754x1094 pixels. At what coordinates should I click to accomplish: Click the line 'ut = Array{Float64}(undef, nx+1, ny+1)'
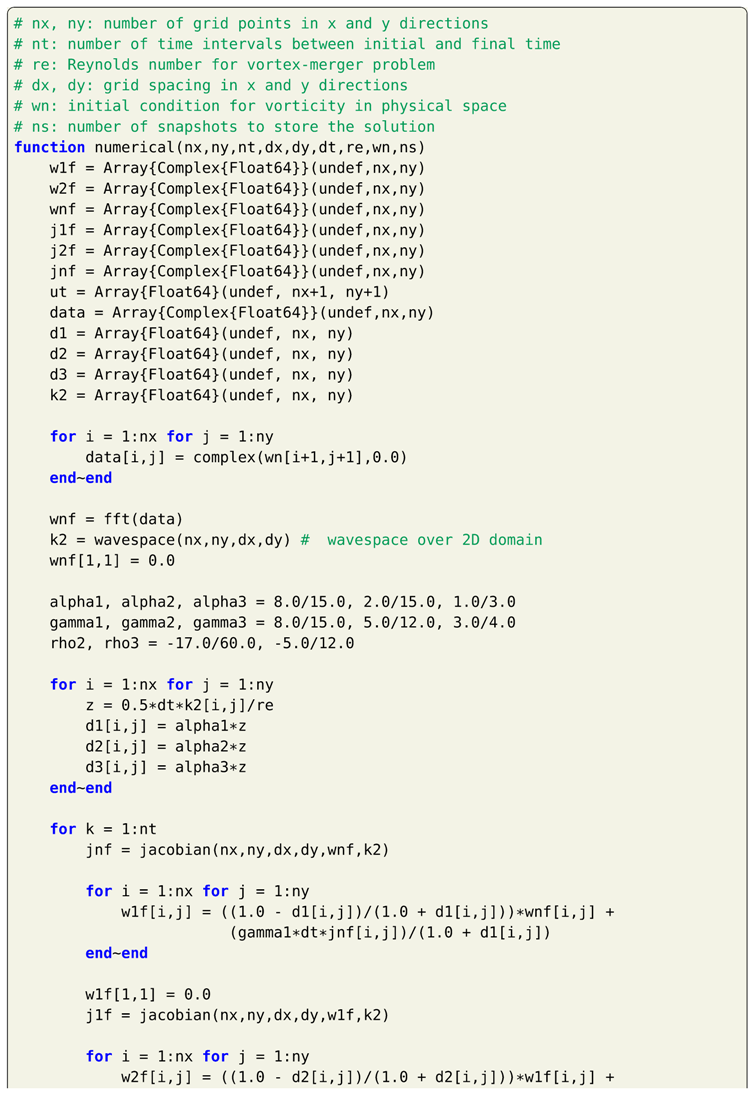point(220,292)
